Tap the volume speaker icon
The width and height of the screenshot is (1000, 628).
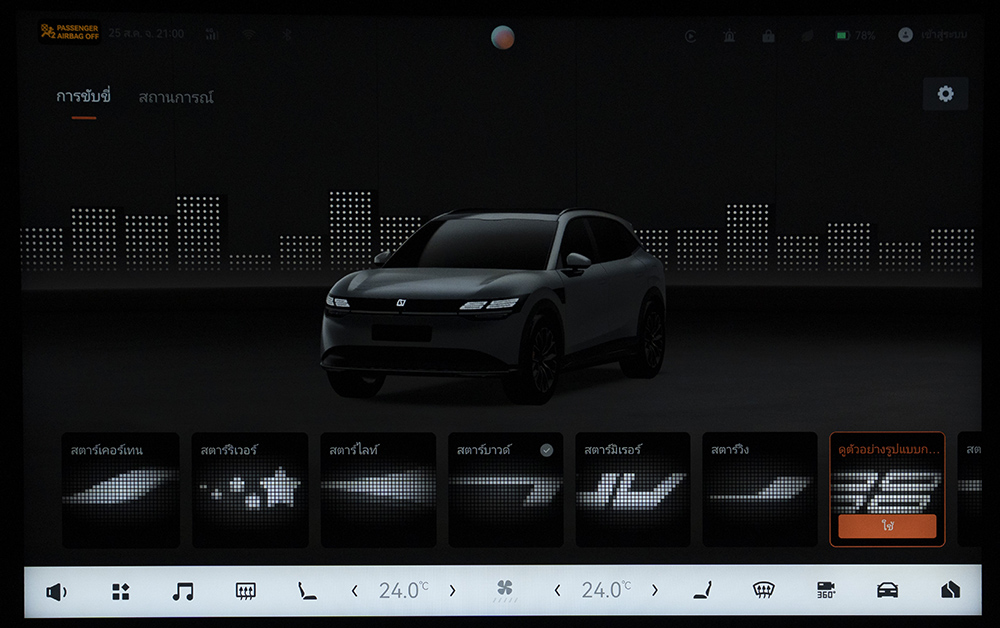click(x=56, y=591)
